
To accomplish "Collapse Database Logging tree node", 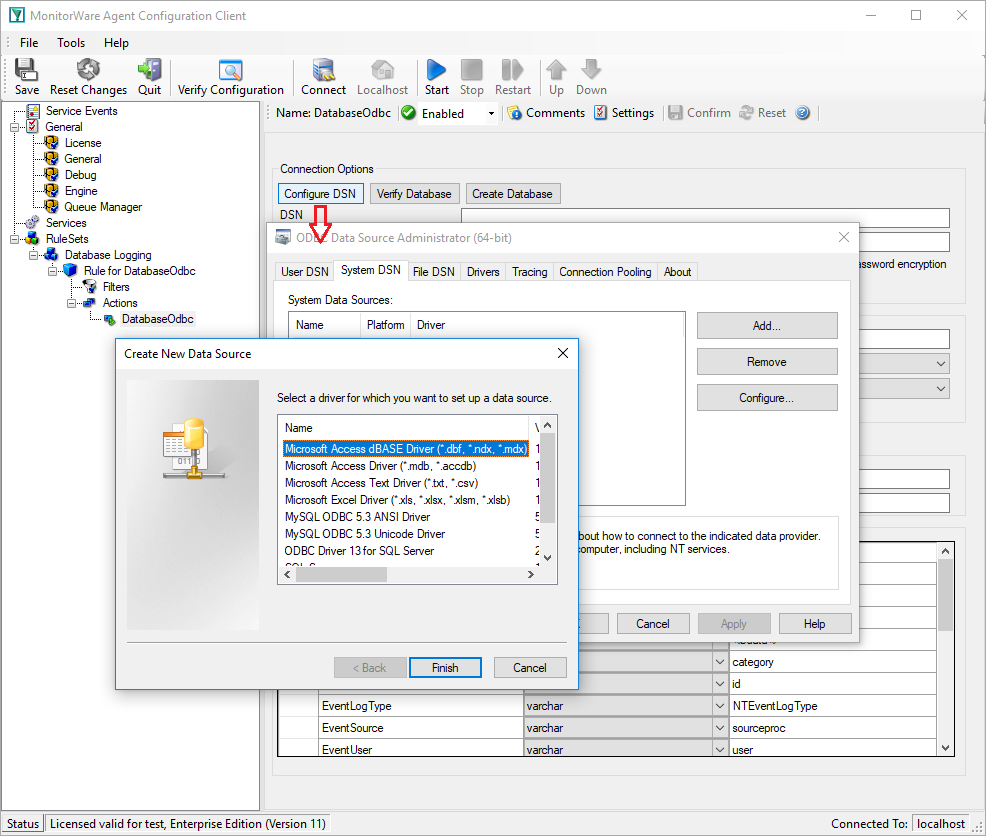I will point(33,255).
